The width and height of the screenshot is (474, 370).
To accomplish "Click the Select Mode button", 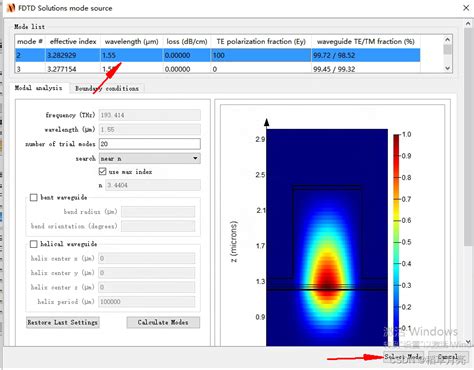I will click(x=403, y=357).
